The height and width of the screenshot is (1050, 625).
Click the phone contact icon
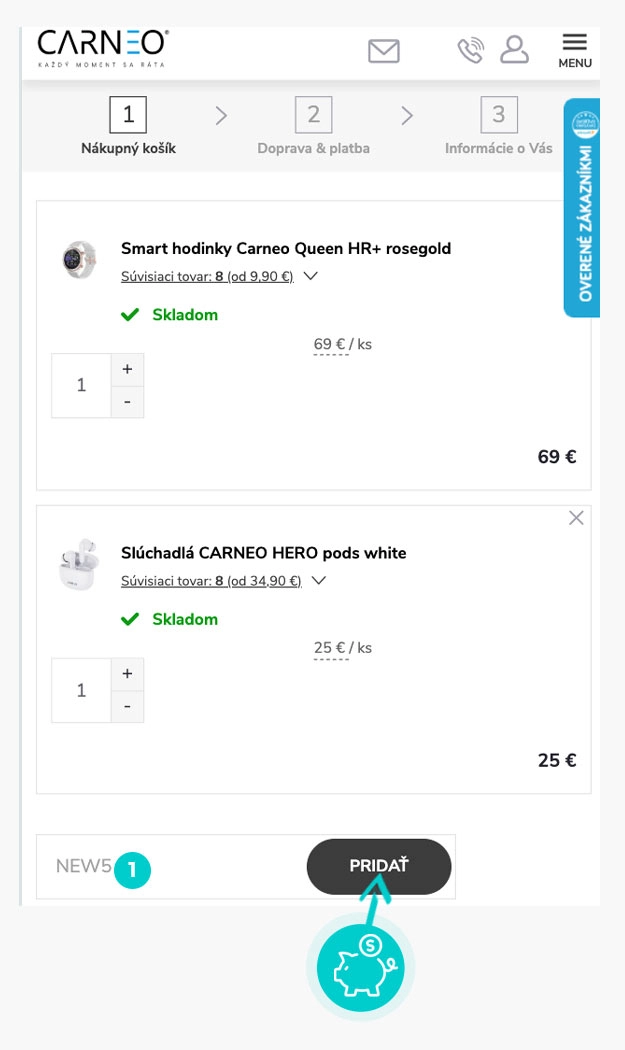pos(470,50)
